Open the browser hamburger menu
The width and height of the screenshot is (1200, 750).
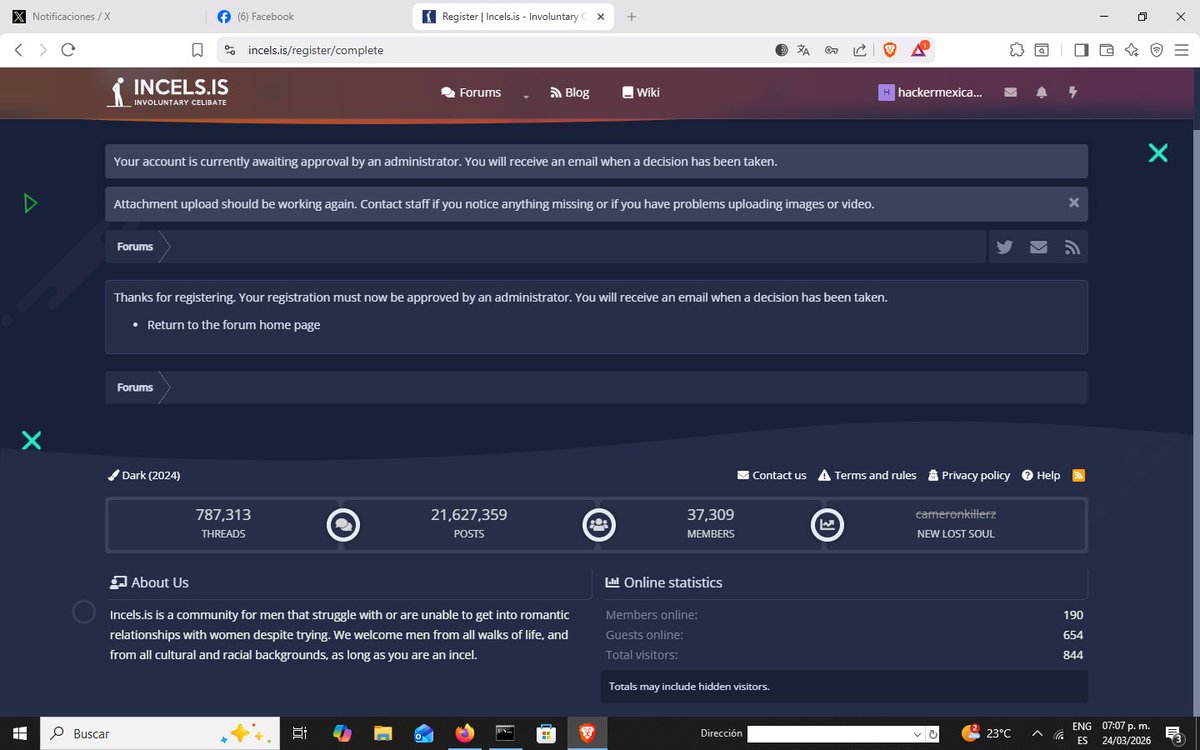coord(1181,50)
